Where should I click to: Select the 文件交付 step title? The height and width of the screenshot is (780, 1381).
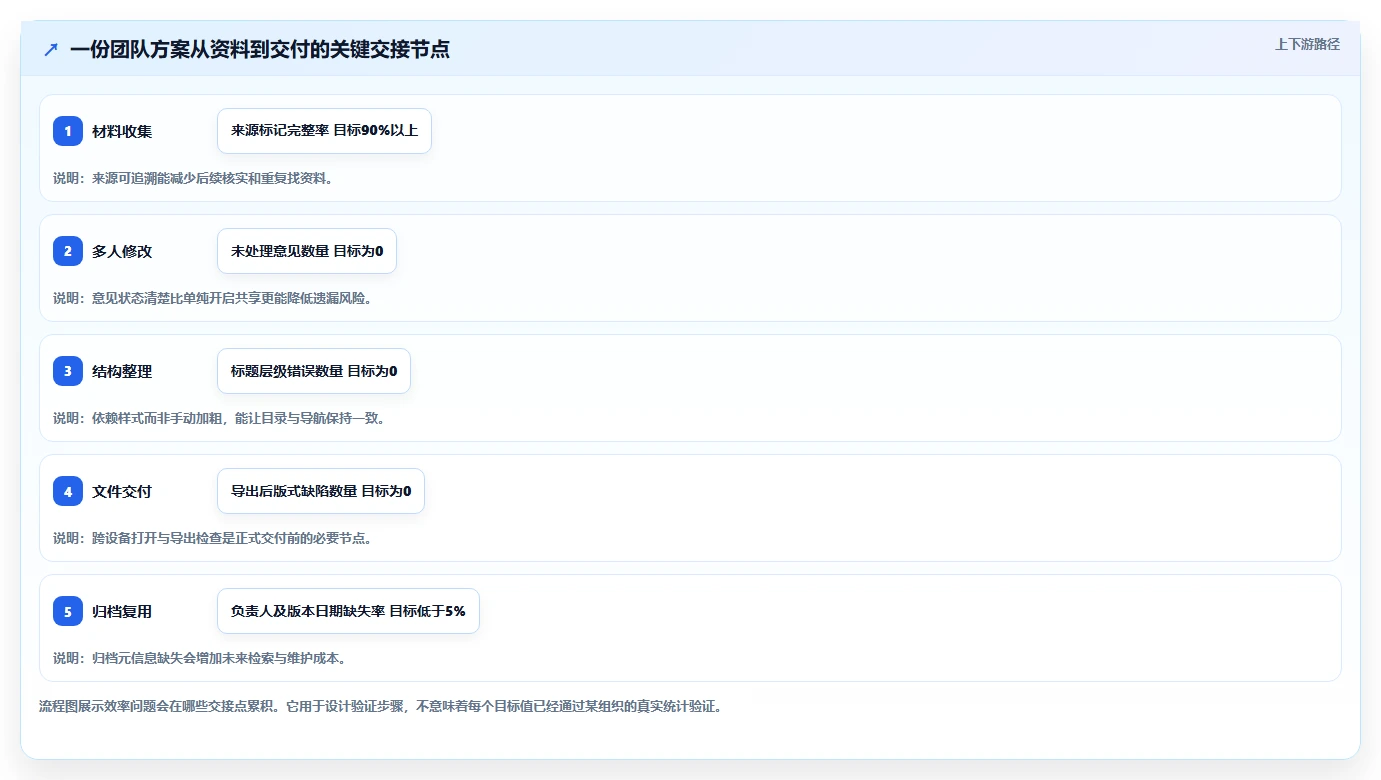tap(122, 491)
